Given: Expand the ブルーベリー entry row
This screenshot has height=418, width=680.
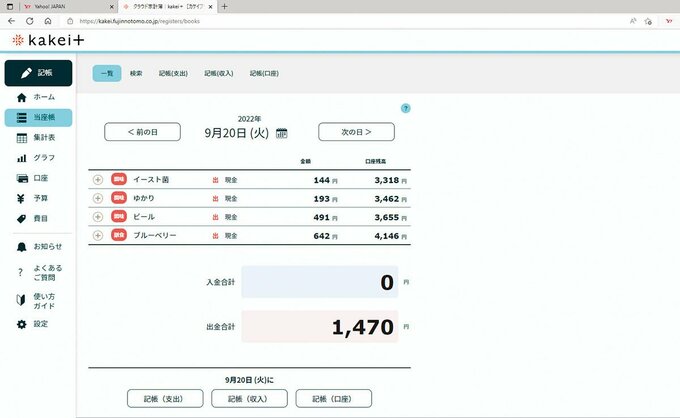Looking at the screenshot, I should (x=98, y=235).
